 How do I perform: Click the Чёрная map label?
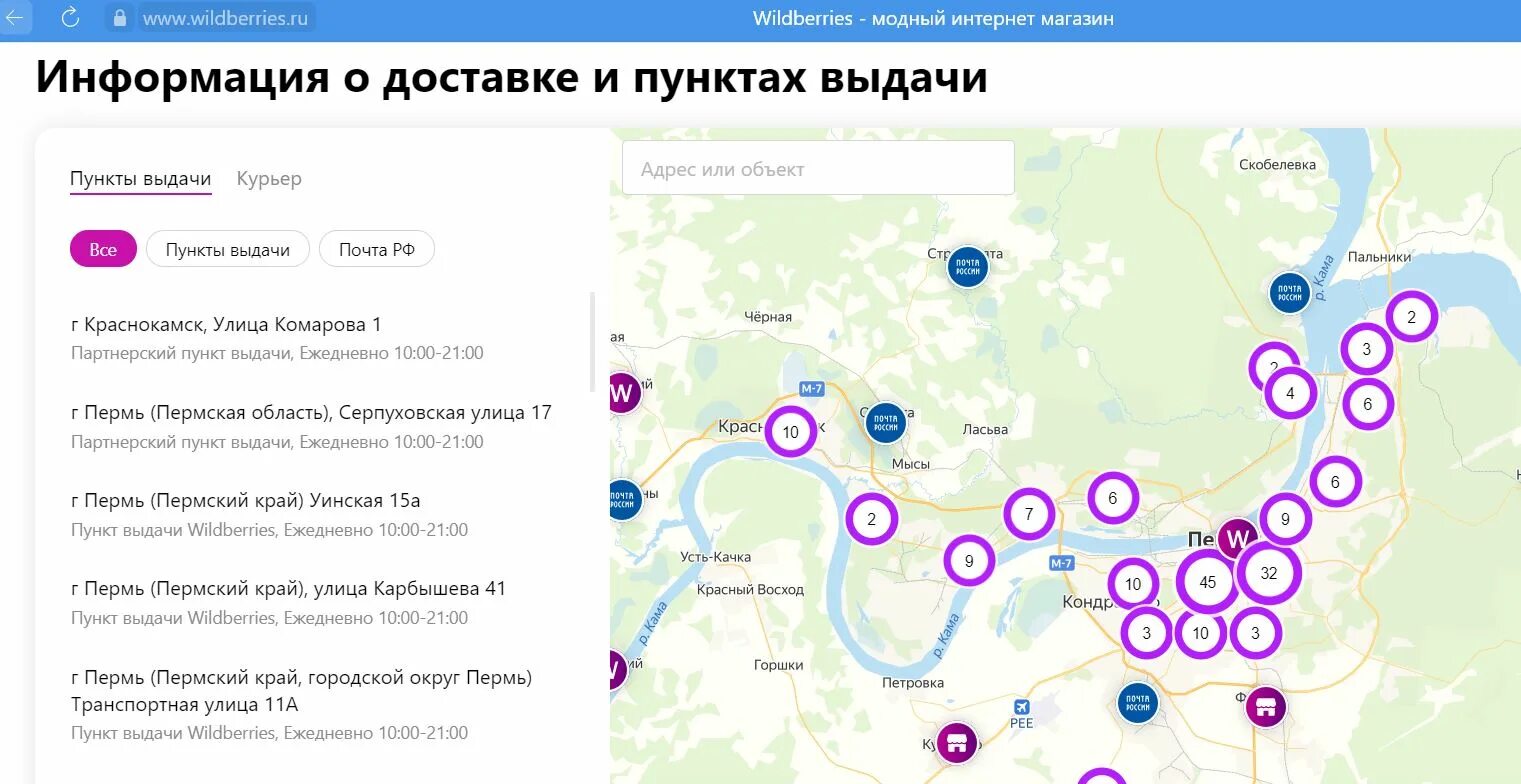tap(768, 317)
